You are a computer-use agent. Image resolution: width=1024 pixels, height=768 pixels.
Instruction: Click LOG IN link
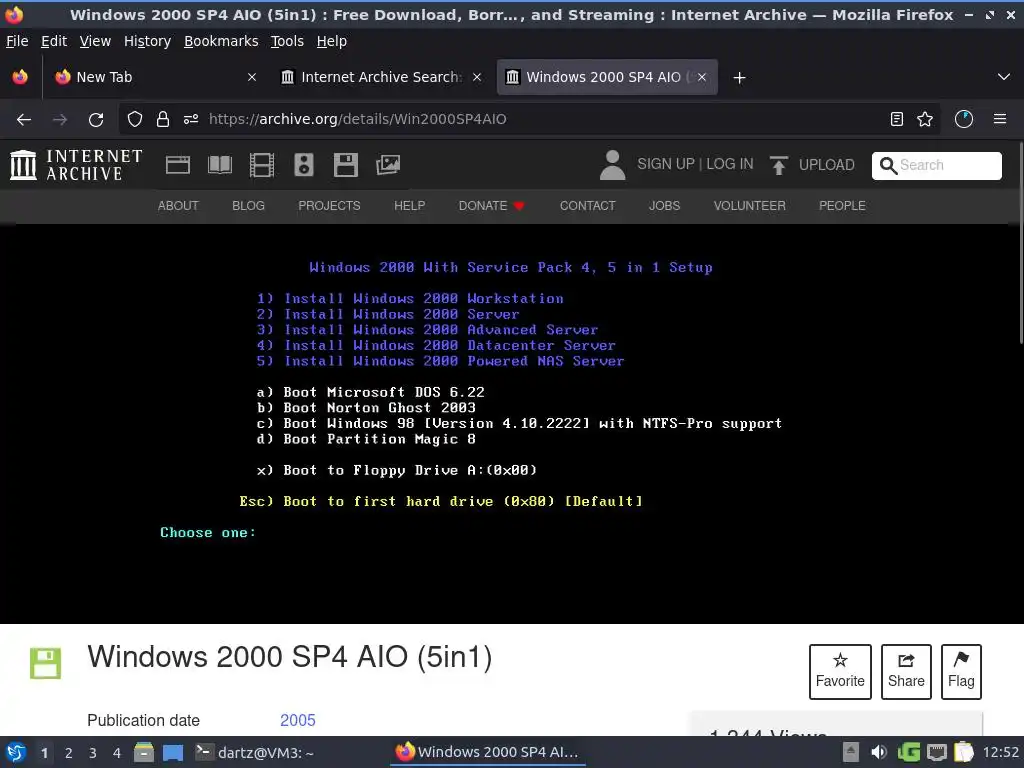click(729, 164)
